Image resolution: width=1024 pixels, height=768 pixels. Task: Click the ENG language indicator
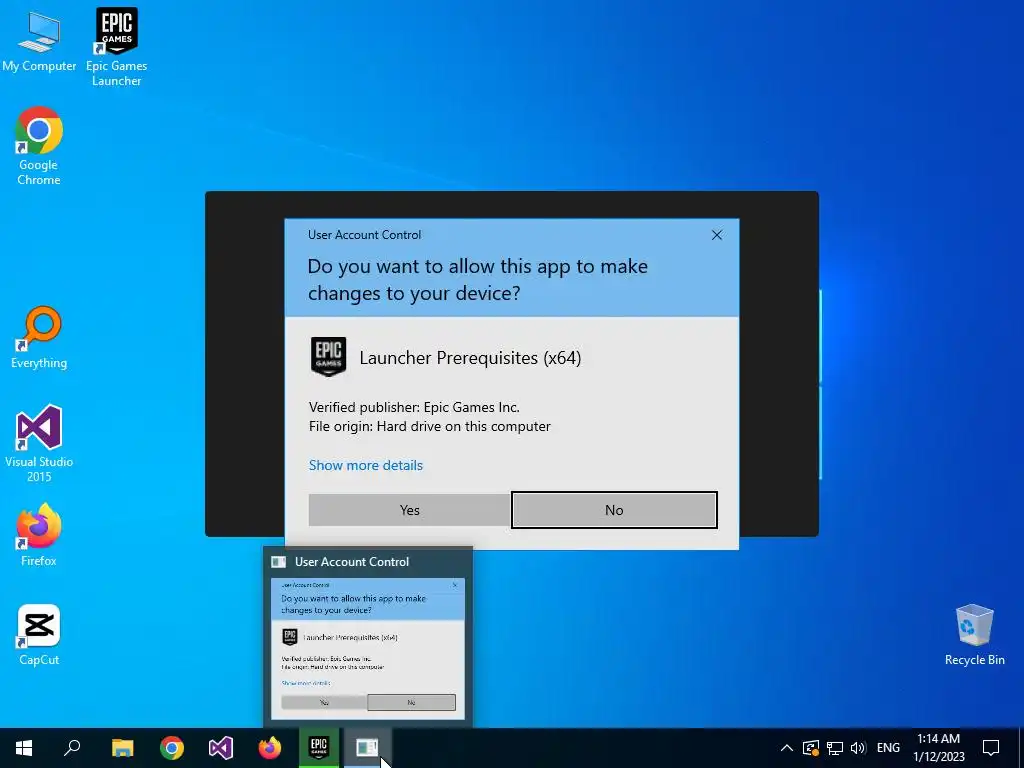(x=888, y=748)
